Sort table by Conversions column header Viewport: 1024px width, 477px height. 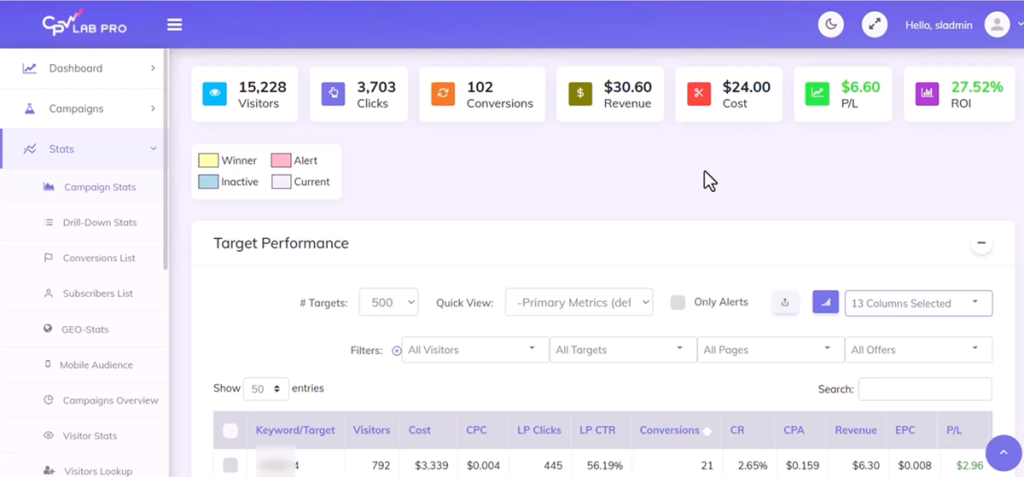tap(670, 430)
